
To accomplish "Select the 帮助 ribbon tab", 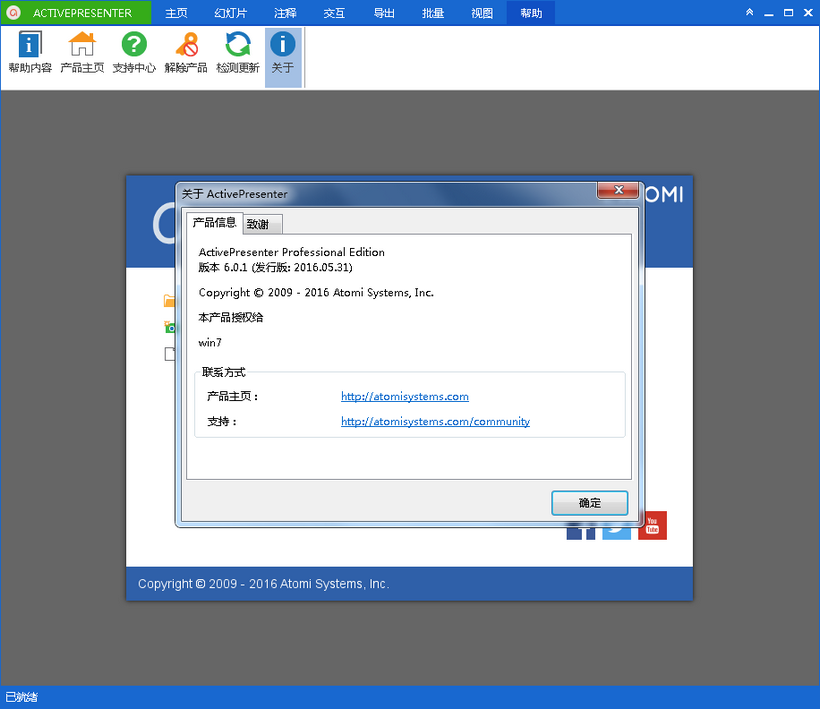I will click(531, 13).
